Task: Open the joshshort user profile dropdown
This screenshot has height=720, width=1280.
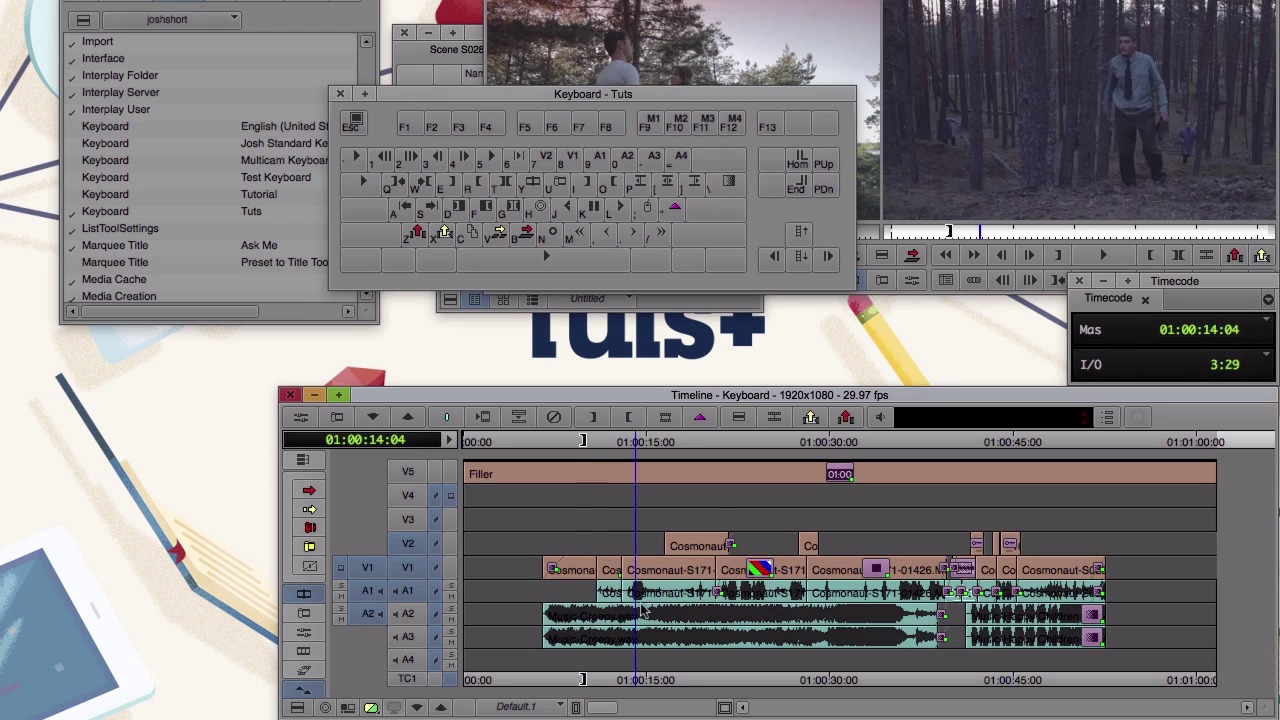Action: click(x=170, y=19)
